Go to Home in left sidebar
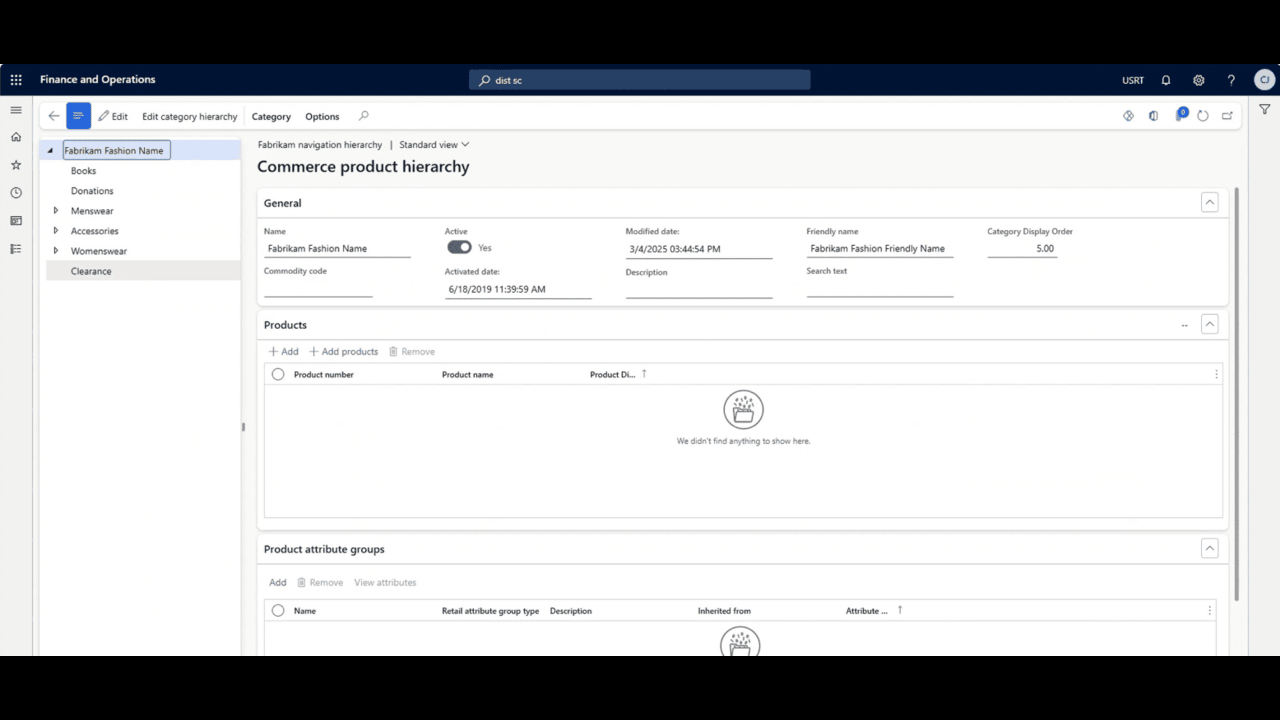Viewport: 1280px width, 720px height. [x=16, y=137]
